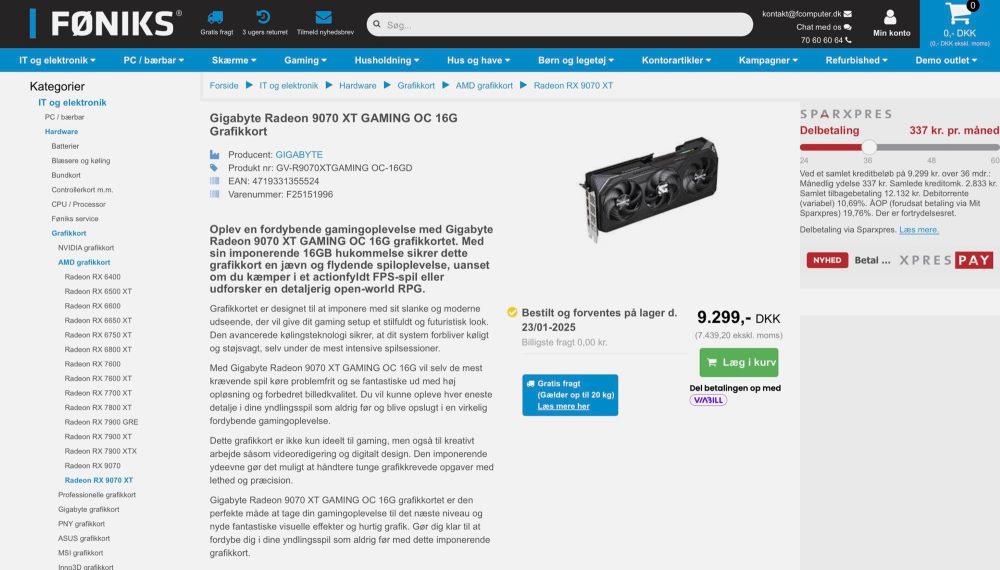The height and width of the screenshot is (570, 1000).
Task: Click the Tilmeld nyhedsbrev envelope icon
Action: click(x=323, y=17)
